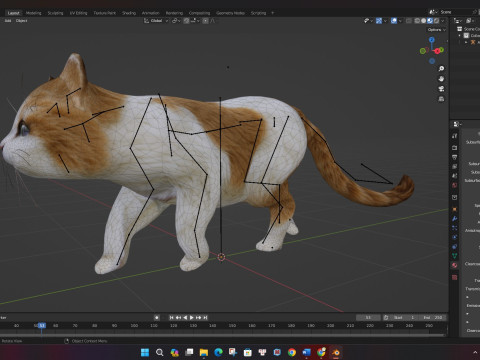Toggle viewport overlays button
The image size is (480, 360).
click(x=394, y=21)
